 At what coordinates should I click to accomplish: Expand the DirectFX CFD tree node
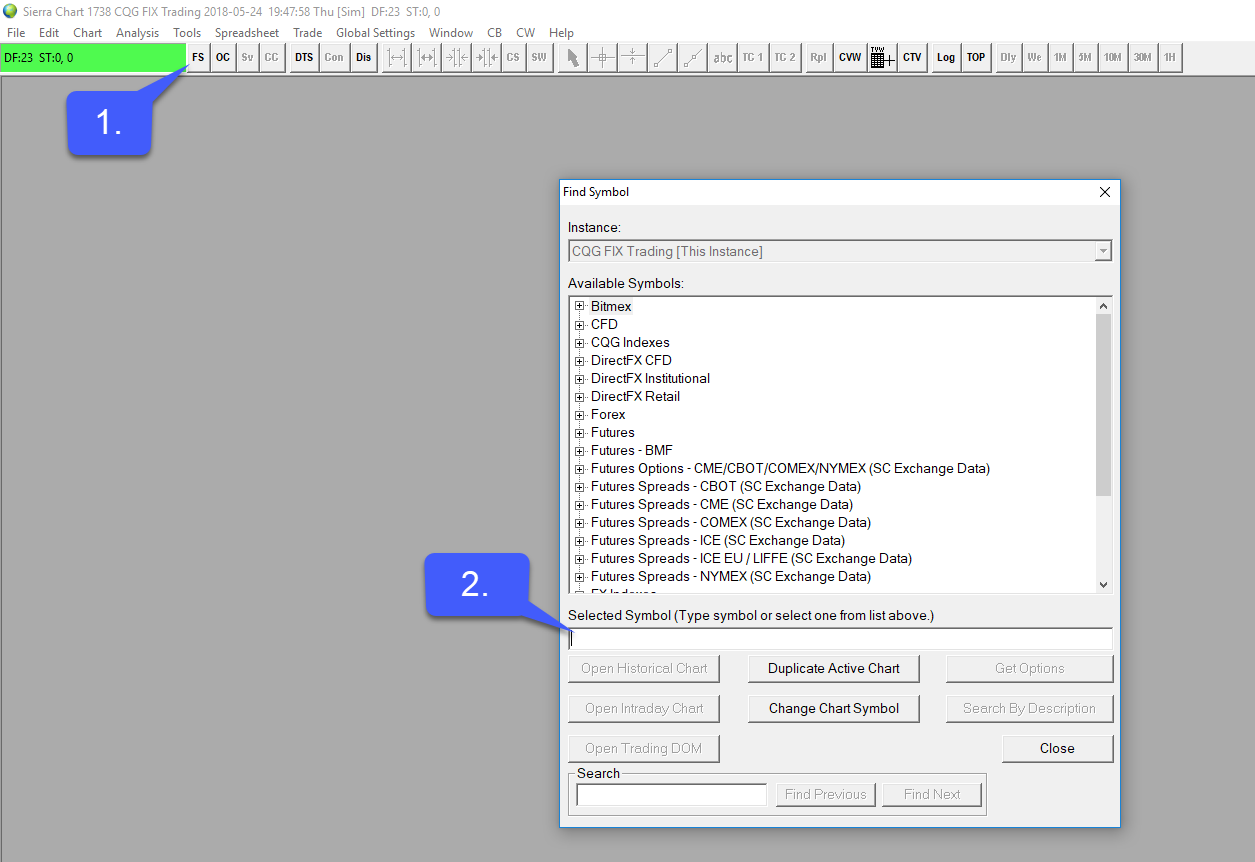click(x=579, y=361)
